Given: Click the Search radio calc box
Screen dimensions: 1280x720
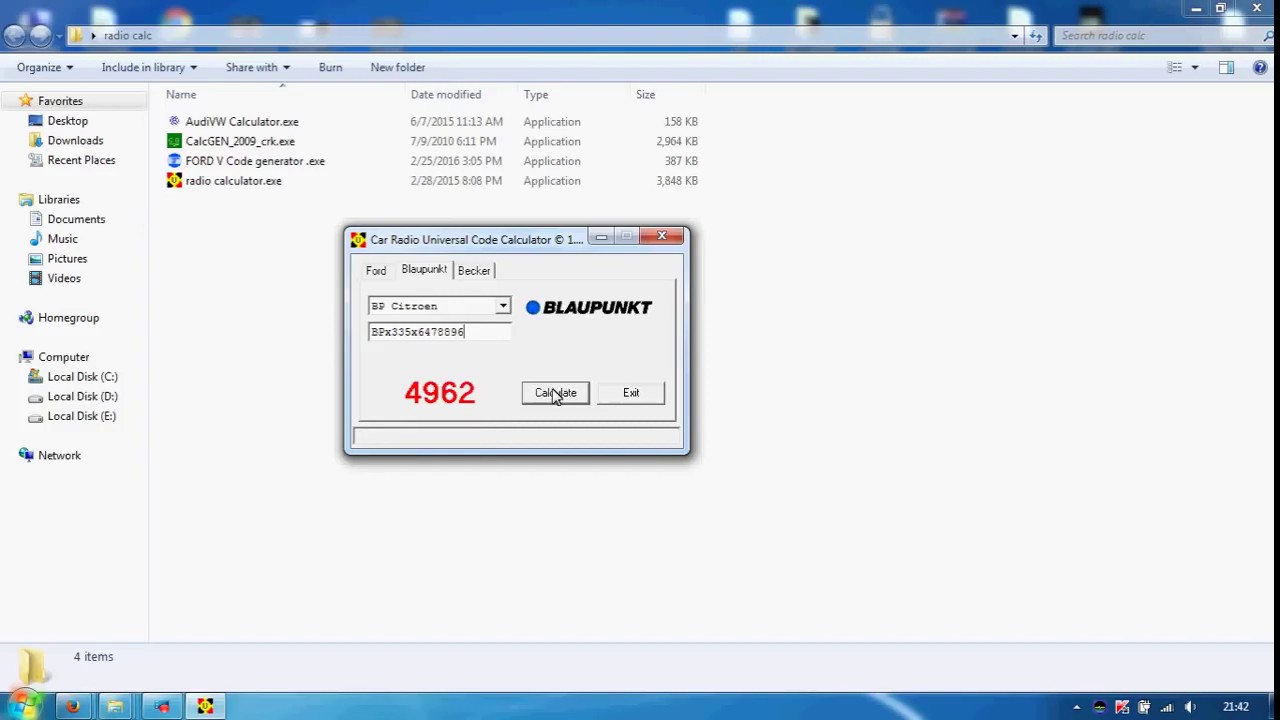Looking at the screenshot, I should point(1160,36).
